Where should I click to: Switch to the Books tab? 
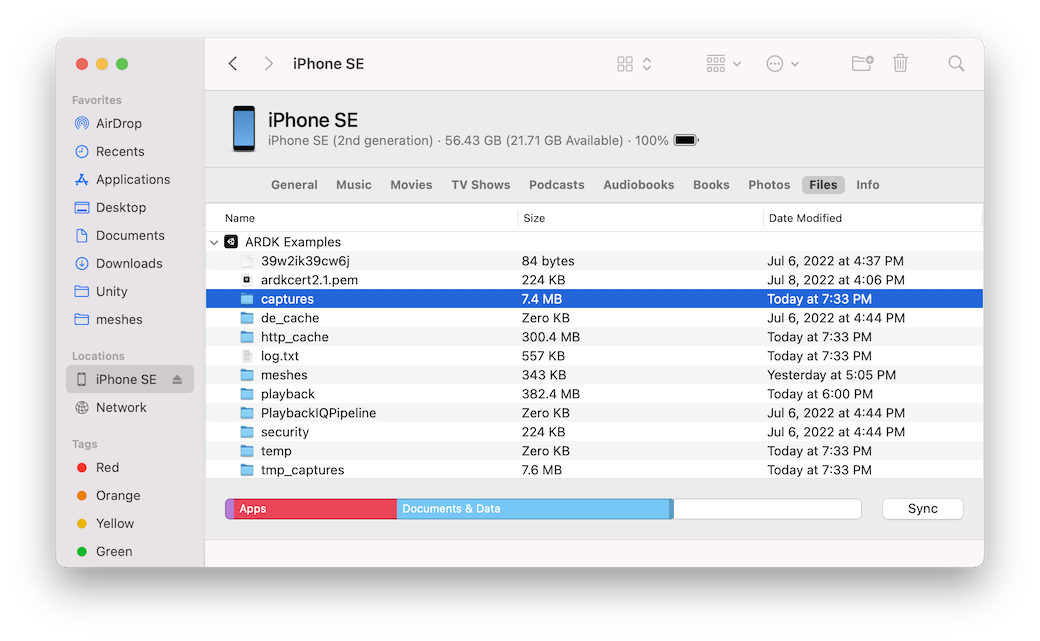pos(711,185)
